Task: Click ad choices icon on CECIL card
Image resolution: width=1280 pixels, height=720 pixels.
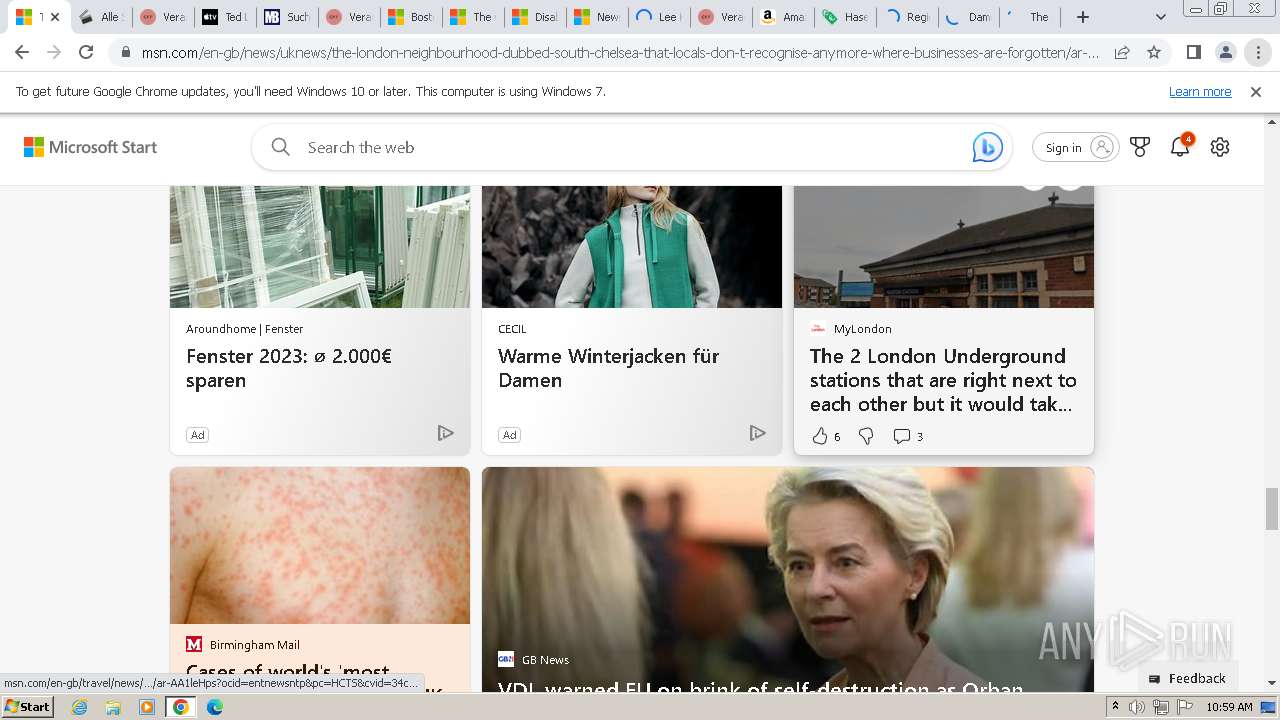Action: pyautogui.click(x=758, y=433)
